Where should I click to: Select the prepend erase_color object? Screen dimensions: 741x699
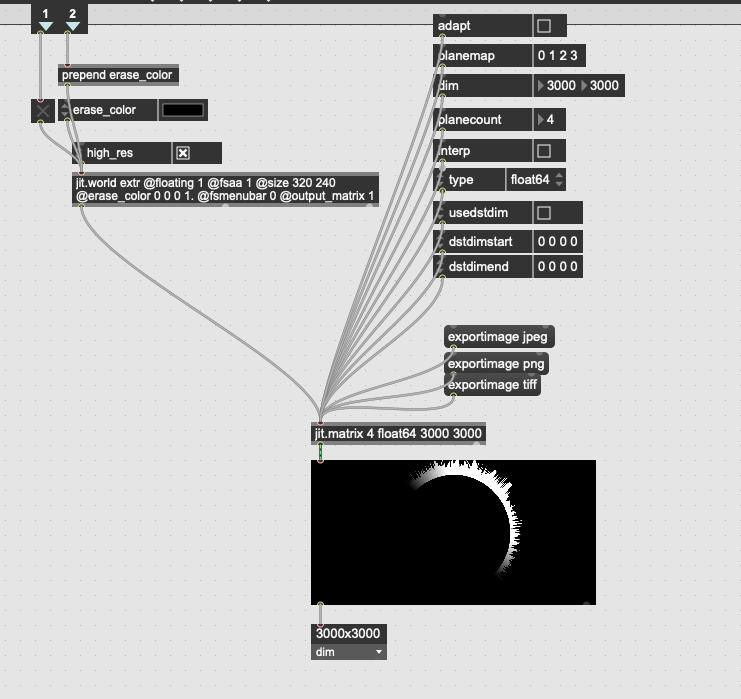pos(118,75)
